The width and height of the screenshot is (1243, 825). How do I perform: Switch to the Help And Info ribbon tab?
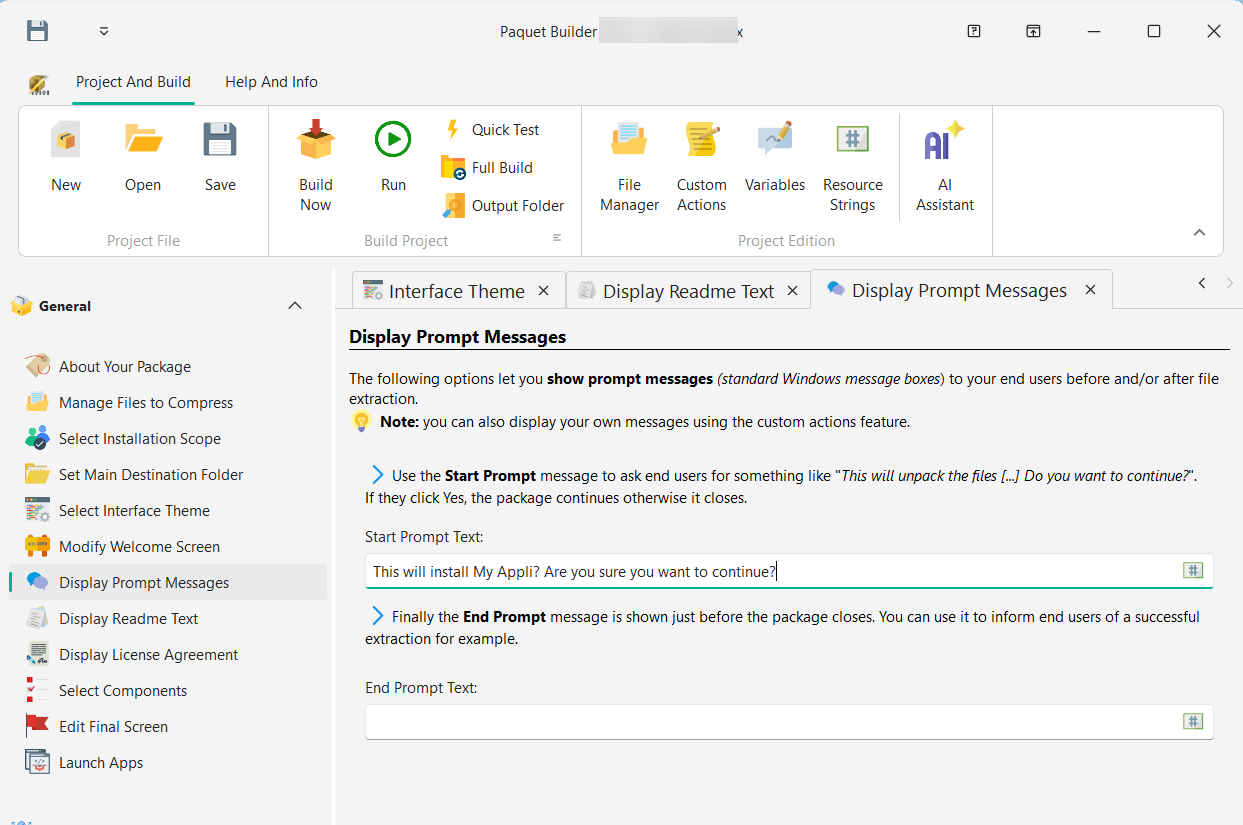click(x=271, y=82)
